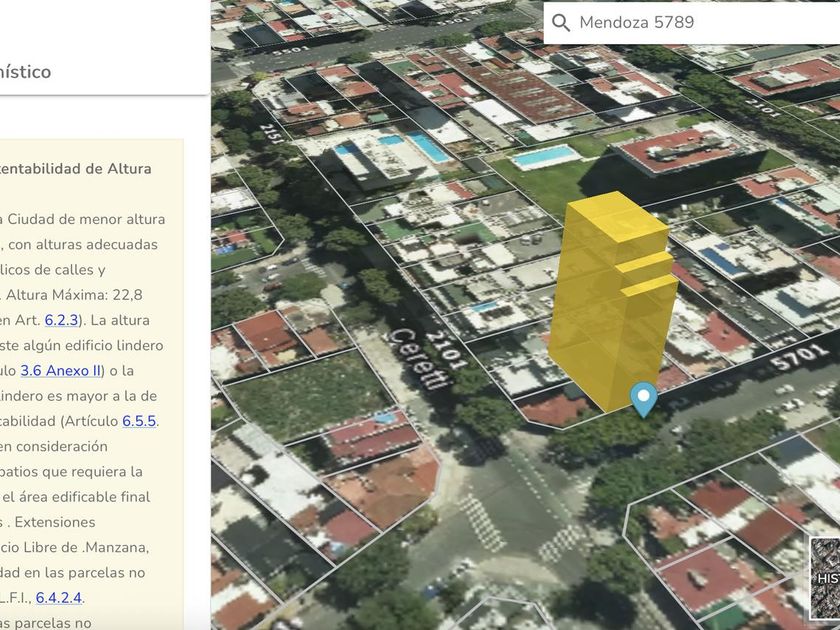840x630 pixels.
Task: Open the 3.6 Anexo II link
Action: click(61, 370)
